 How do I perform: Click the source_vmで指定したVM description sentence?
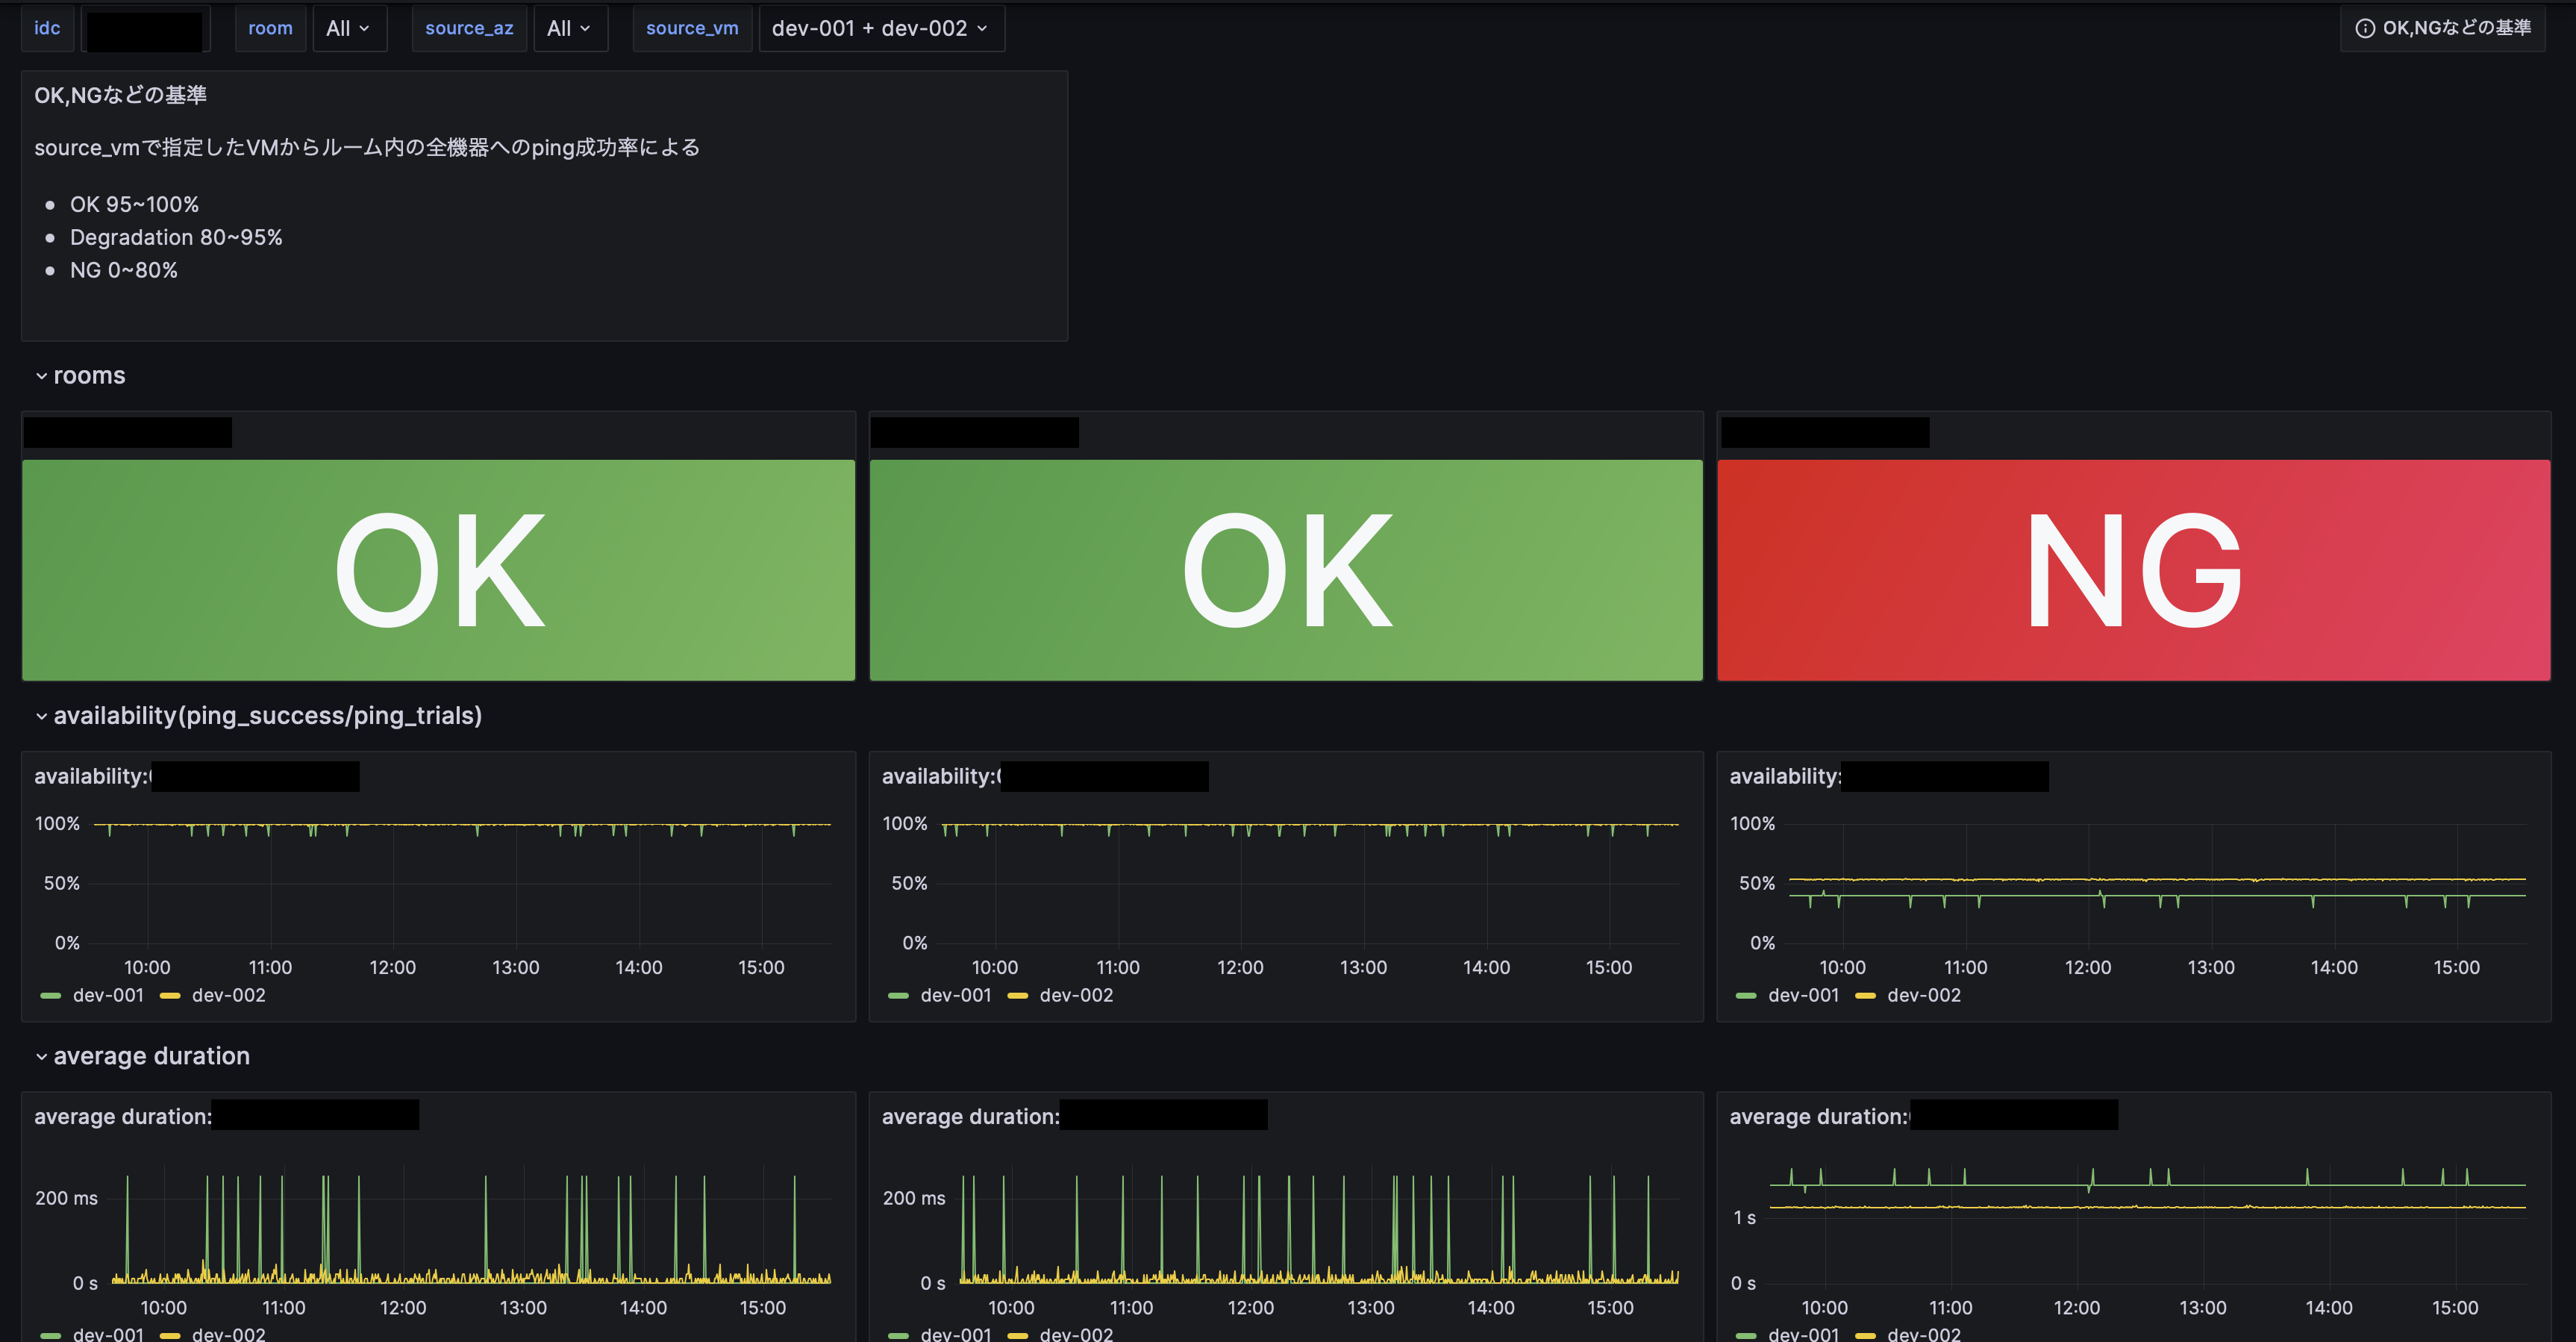pyautogui.click(x=367, y=148)
